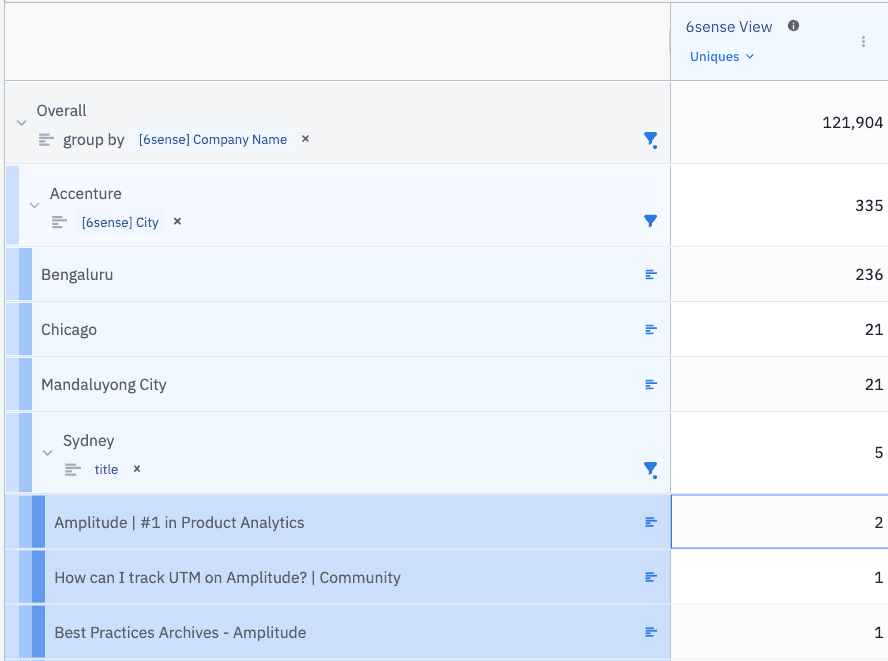Click the group-by icon on Chicago row
The width and height of the screenshot is (888, 661).
tap(651, 329)
